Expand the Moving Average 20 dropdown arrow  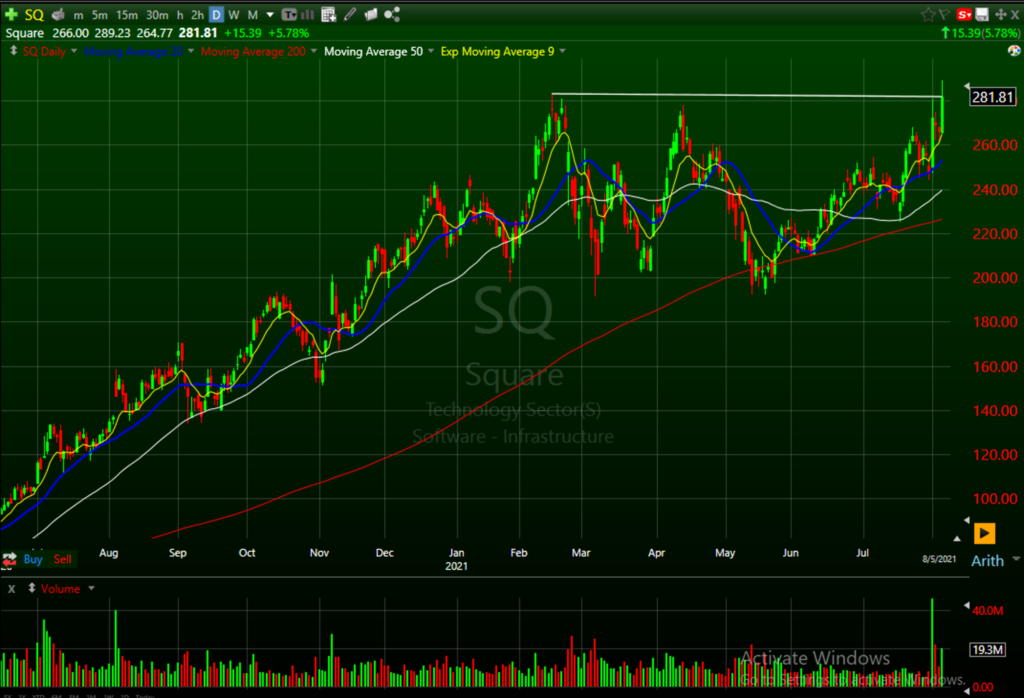tap(191, 51)
